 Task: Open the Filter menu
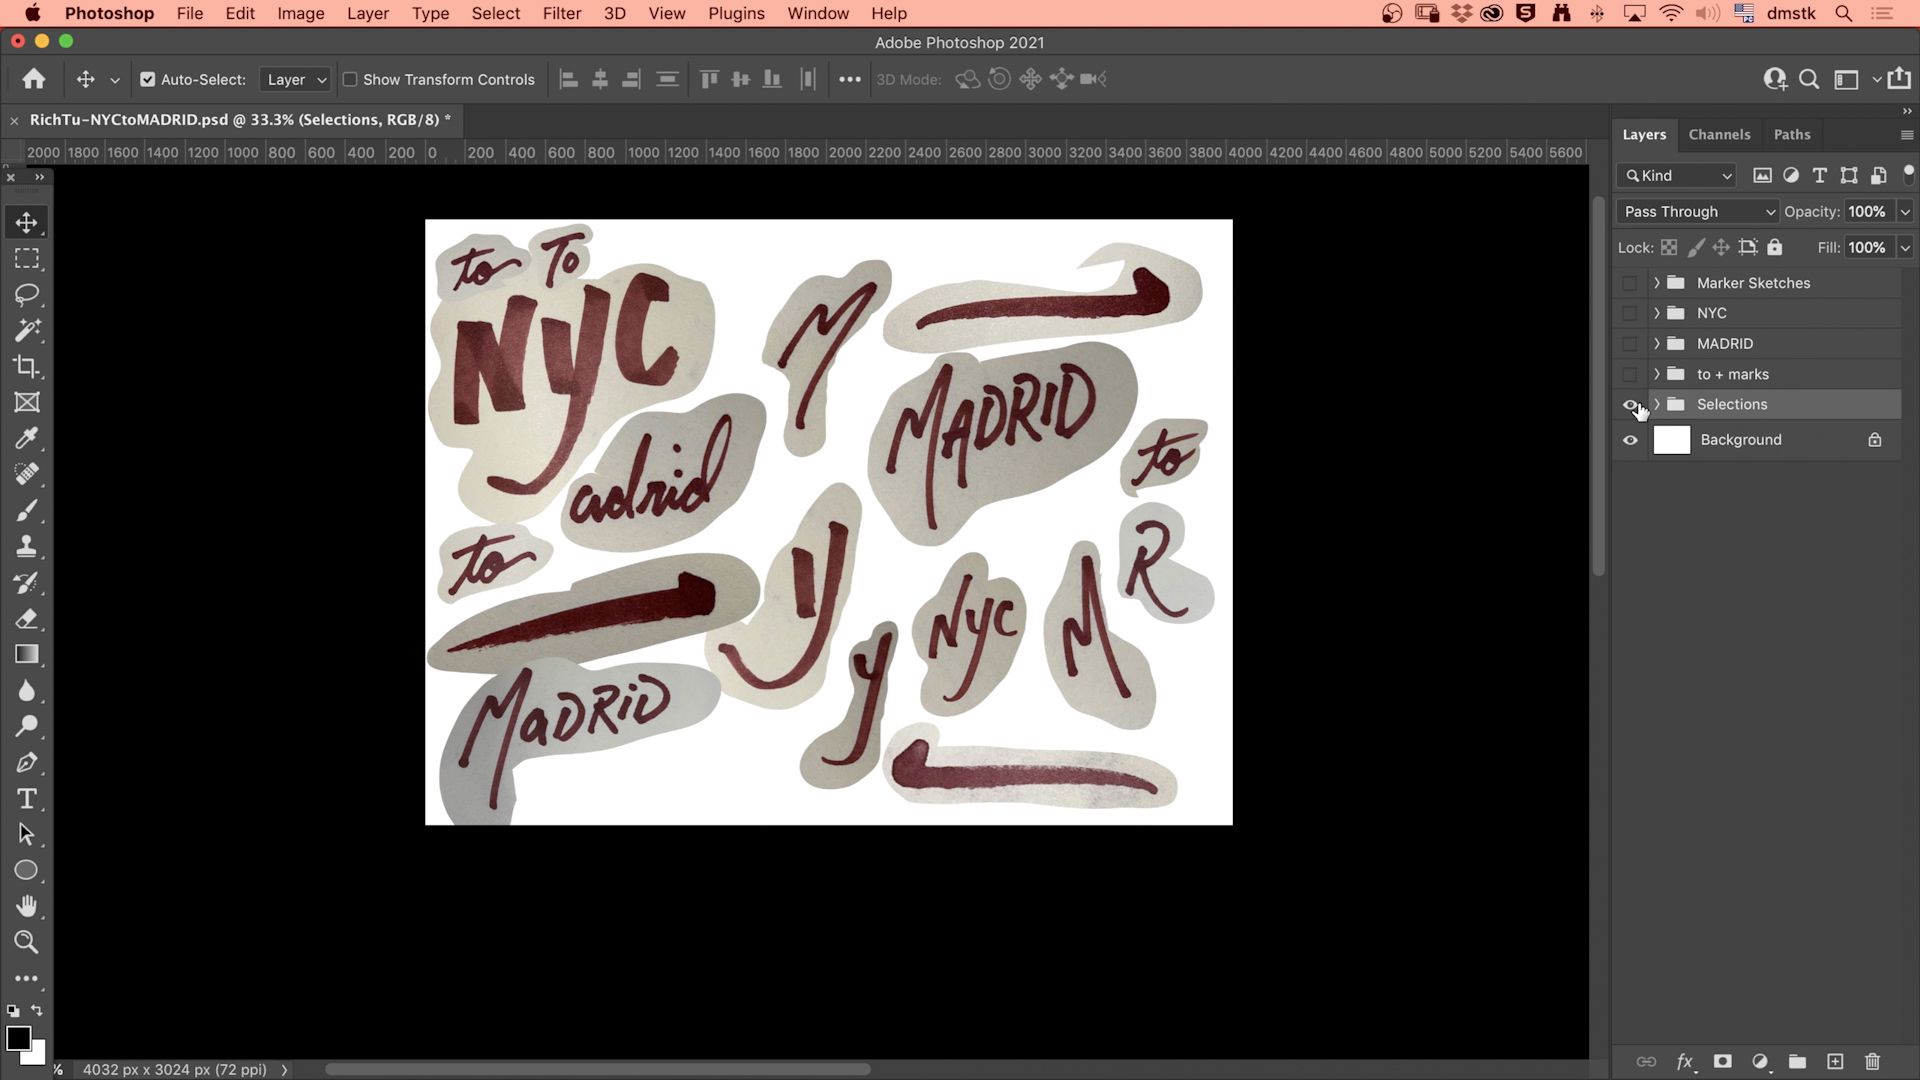click(x=562, y=13)
